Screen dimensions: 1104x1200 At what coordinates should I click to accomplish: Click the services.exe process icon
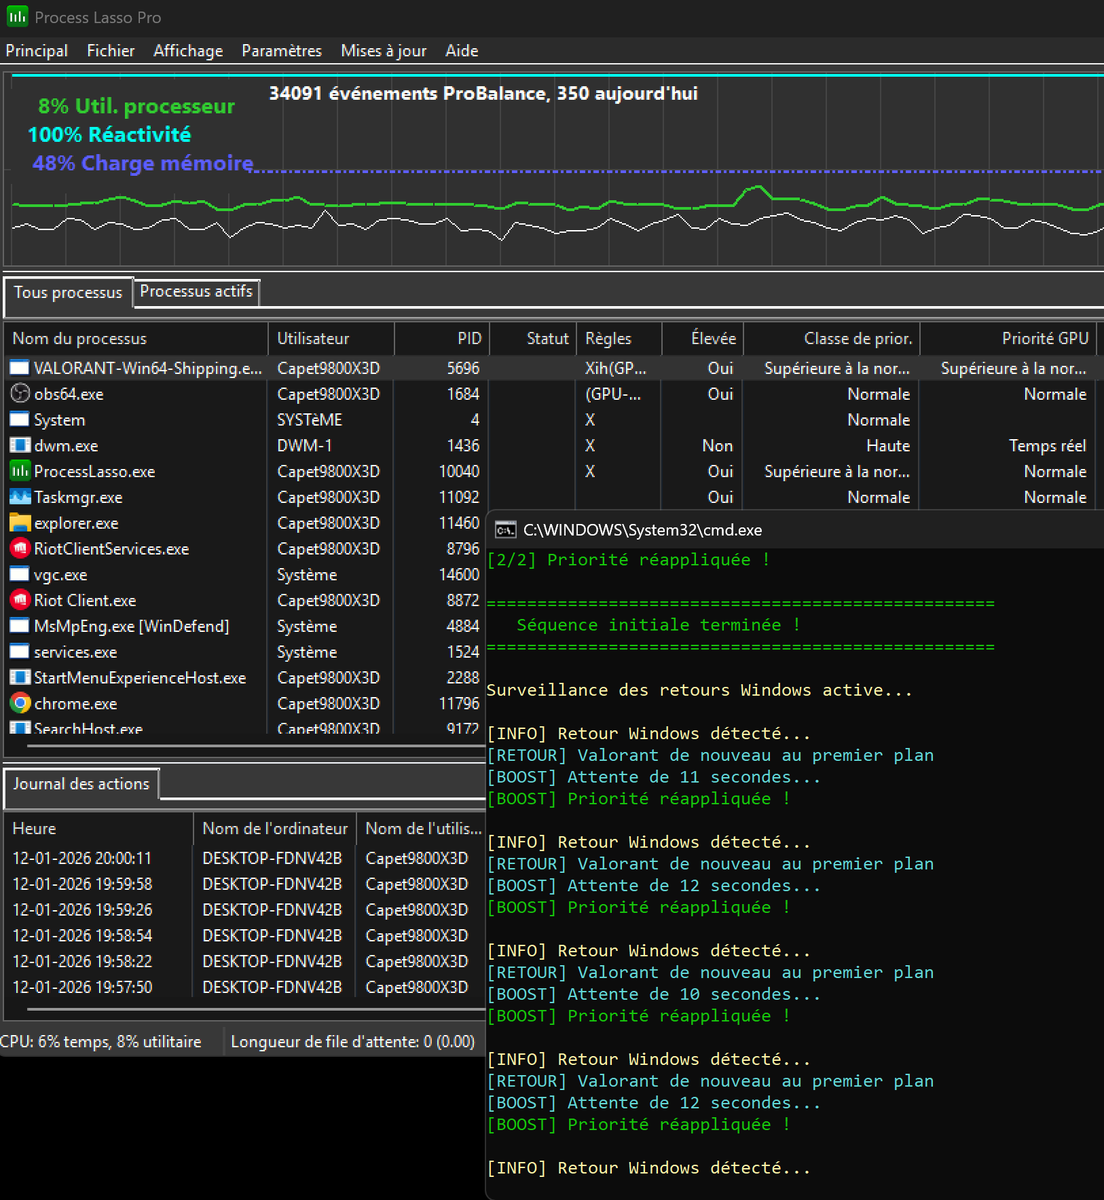coord(19,652)
